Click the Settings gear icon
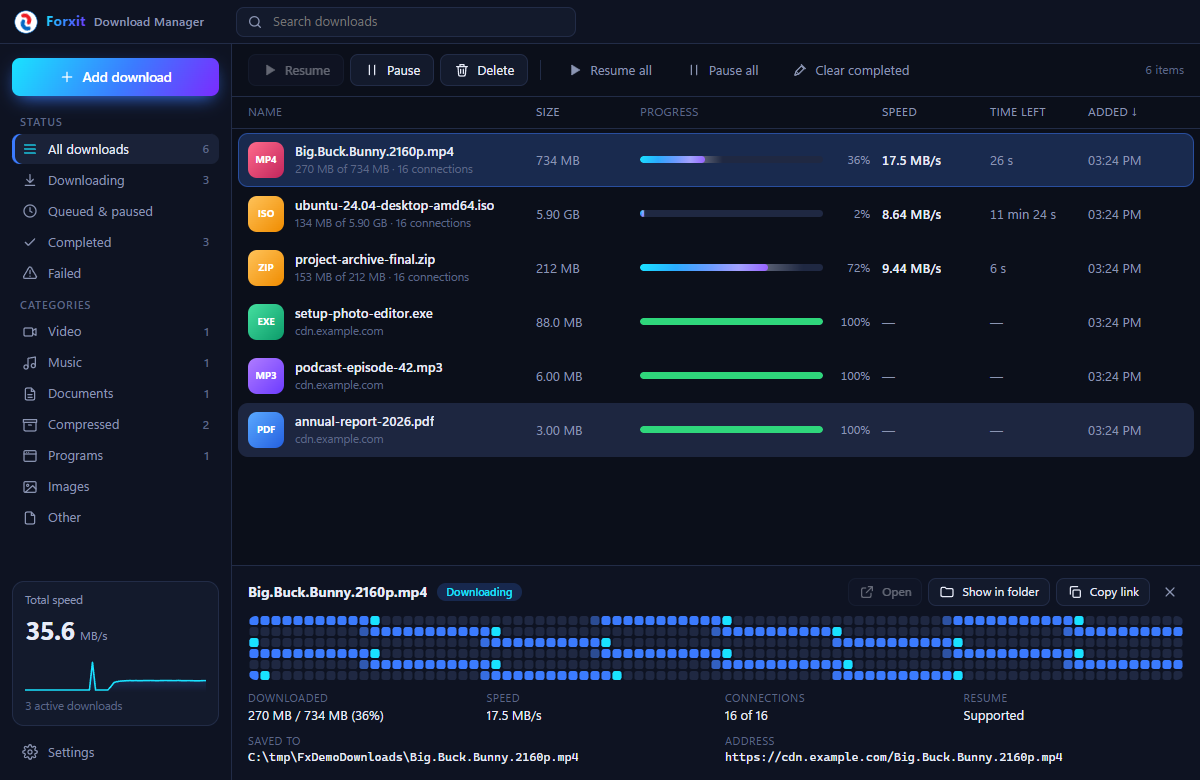This screenshot has width=1200, height=780. click(30, 752)
